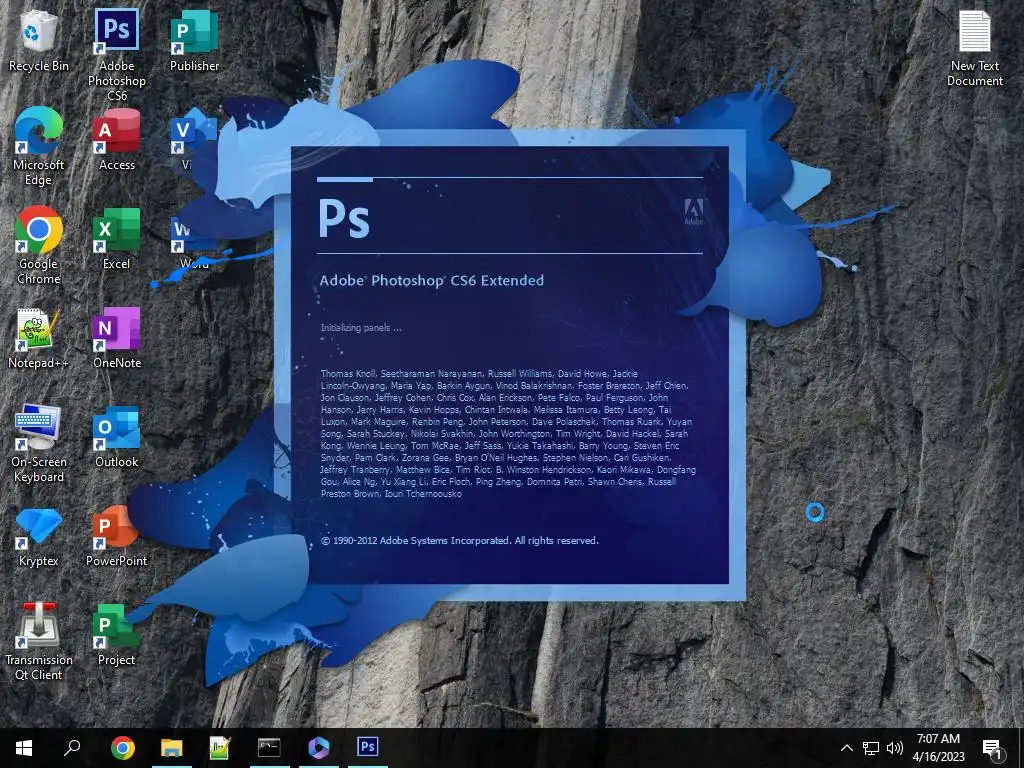Select the Project desktop shortcut
Screen dimensions: 1024x768
coord(117,635)
